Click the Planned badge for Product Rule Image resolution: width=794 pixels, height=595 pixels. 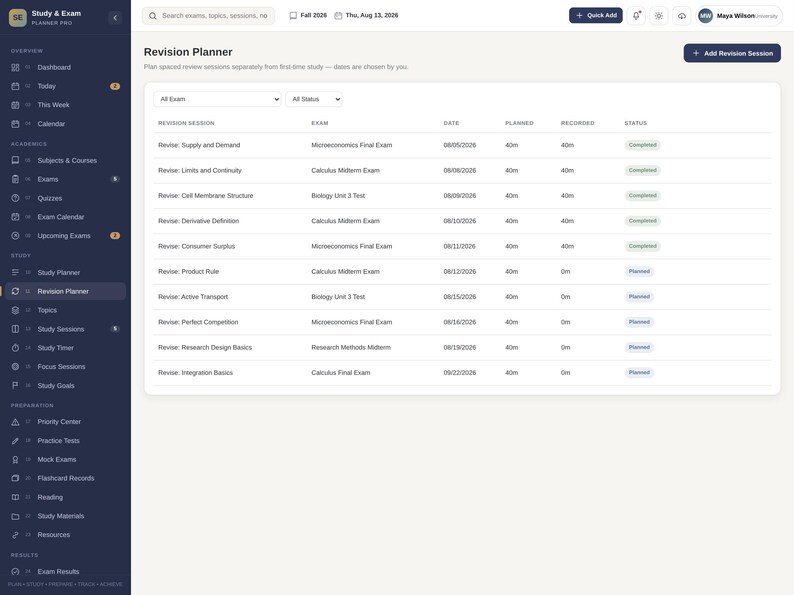click(639, 271)
